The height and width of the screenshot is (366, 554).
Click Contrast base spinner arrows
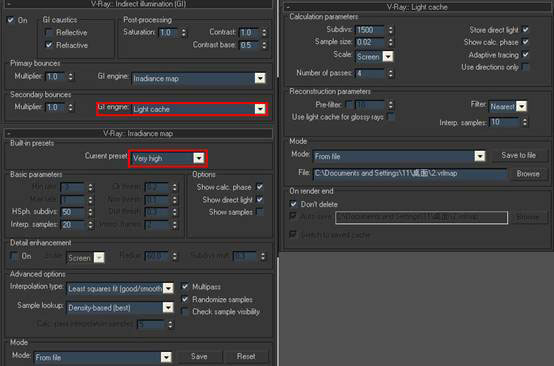coord(264,45)
